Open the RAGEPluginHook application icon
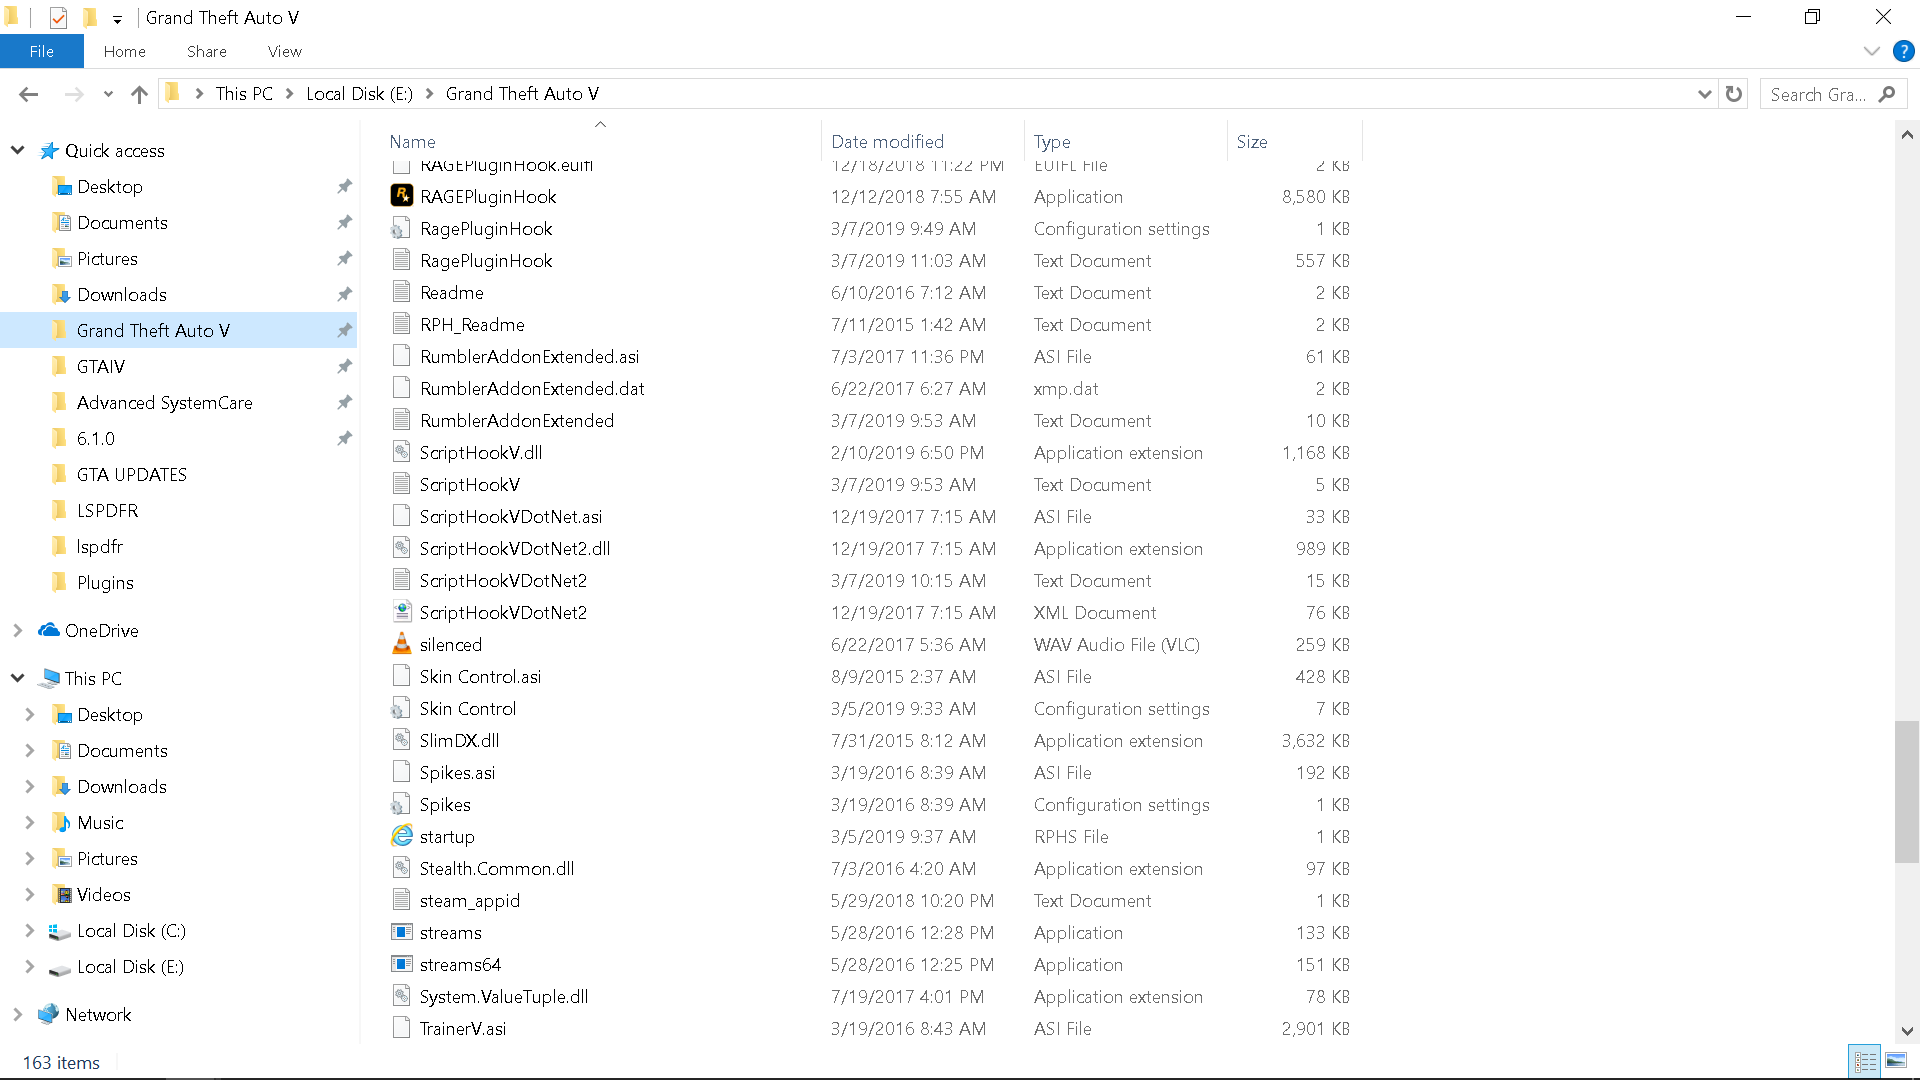Image resolution: width=1920 pixels, height=1080 pixels. 402,196
